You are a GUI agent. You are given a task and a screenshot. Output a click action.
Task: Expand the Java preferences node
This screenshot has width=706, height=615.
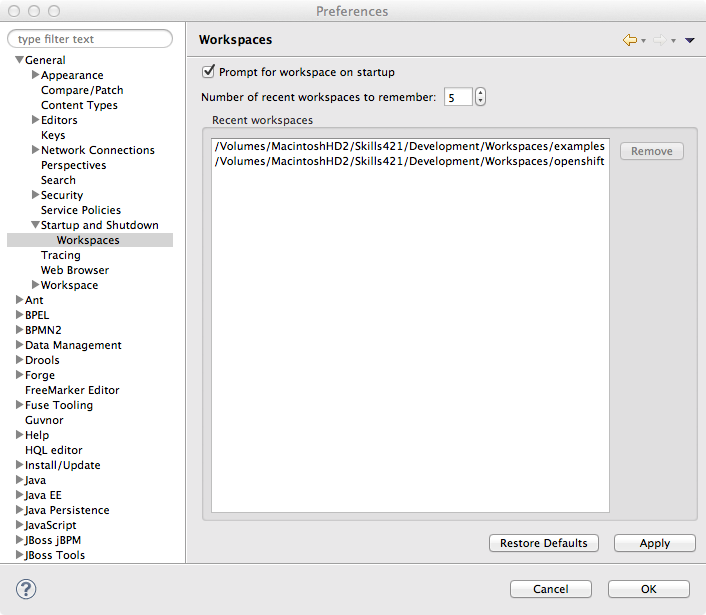(19, 480)
